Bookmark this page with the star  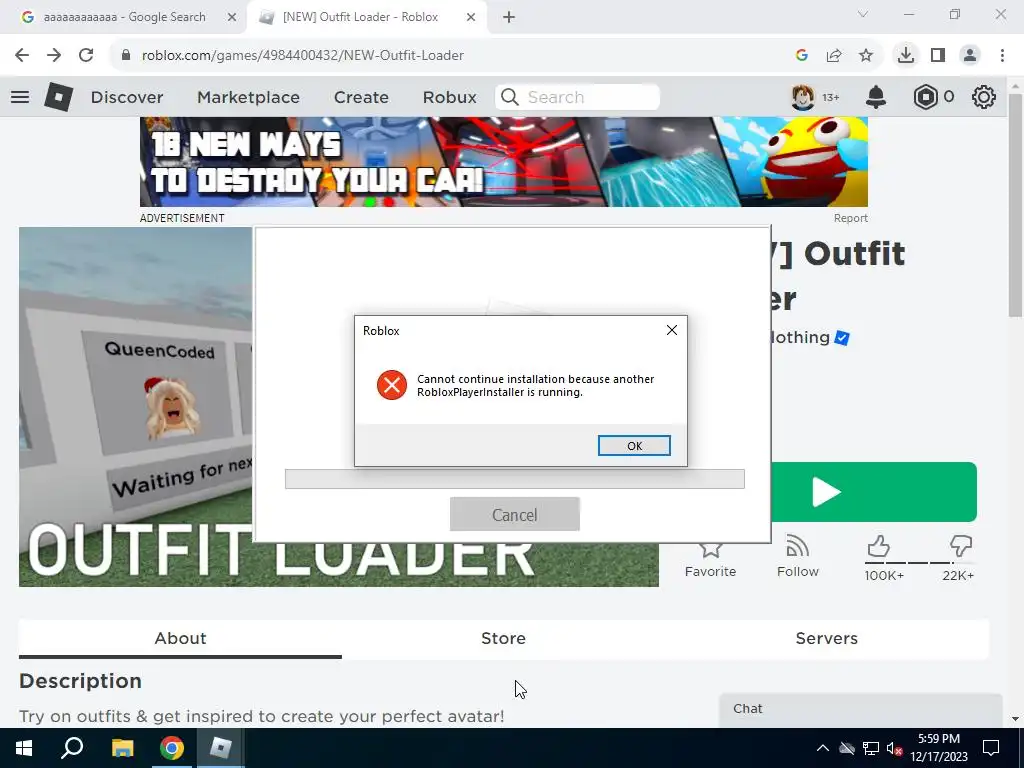(x=866, y=56)
